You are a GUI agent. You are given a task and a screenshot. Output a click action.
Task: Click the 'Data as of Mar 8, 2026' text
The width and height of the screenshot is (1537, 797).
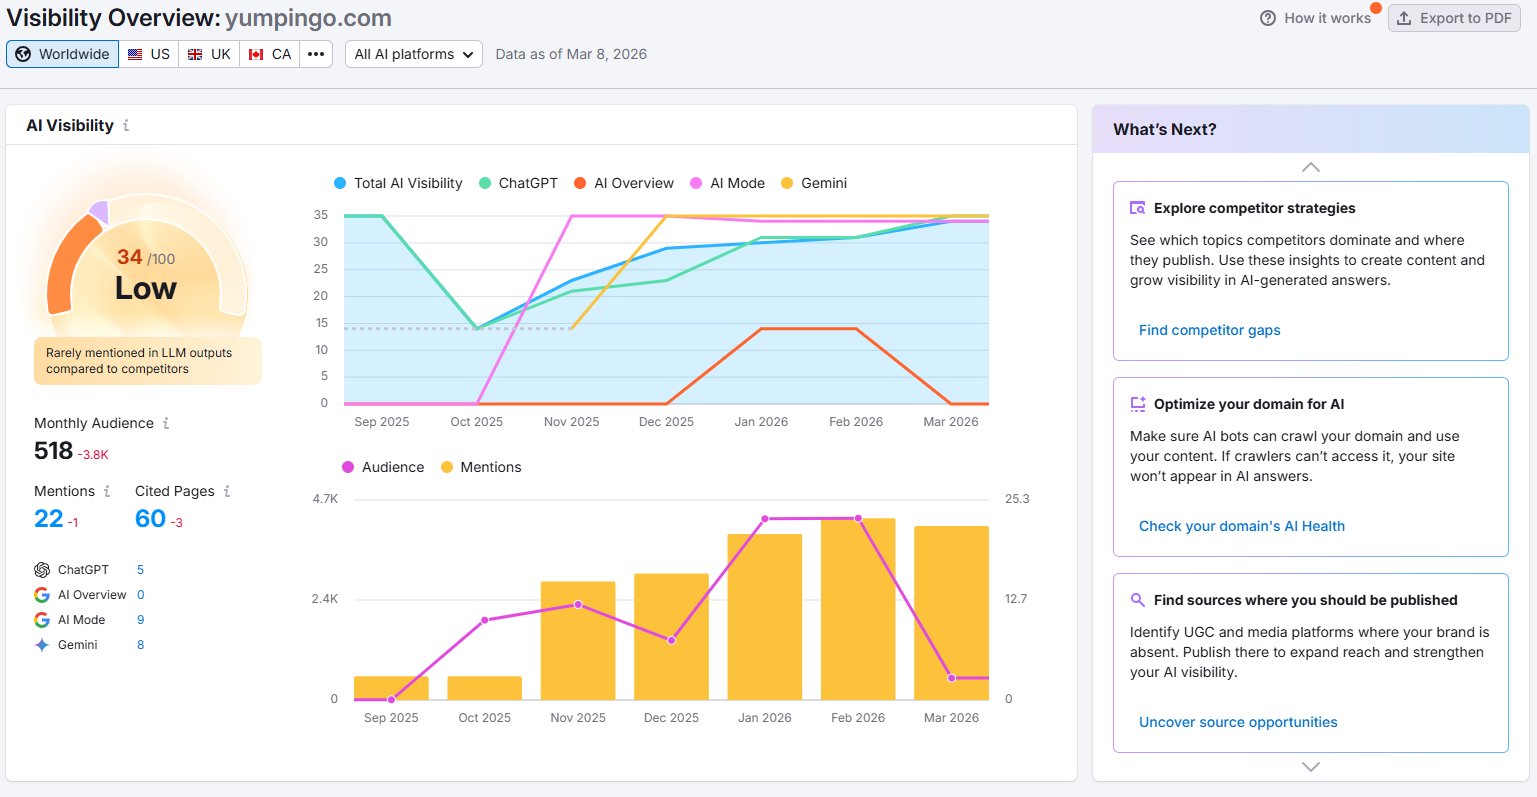[x=571, y=54]
